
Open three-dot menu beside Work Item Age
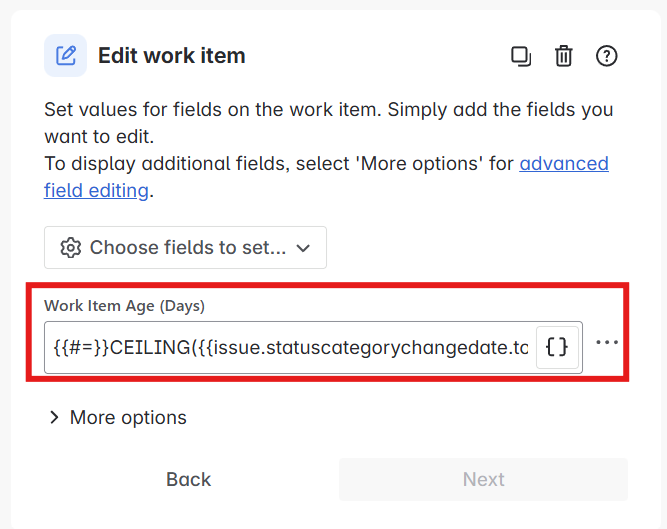point(607,342)
